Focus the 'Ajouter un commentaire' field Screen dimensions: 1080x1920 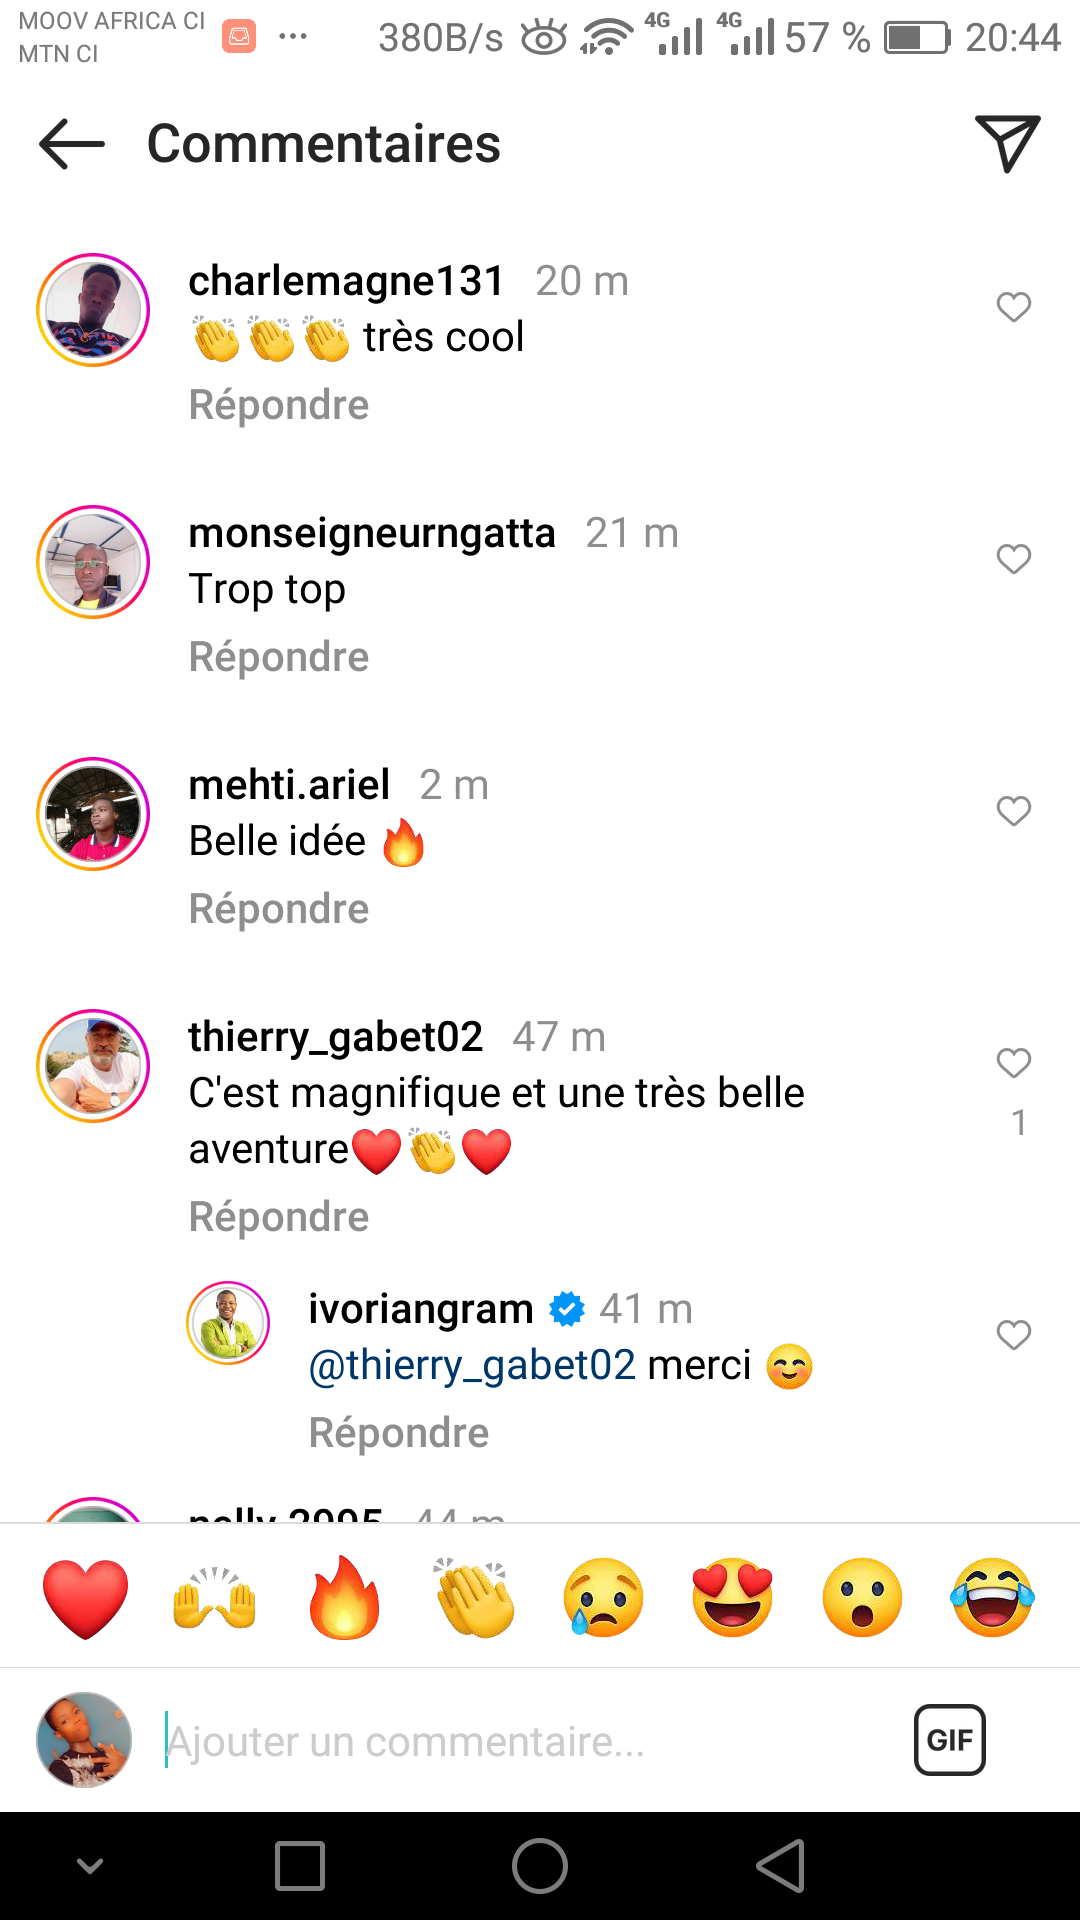pos(500,1742)
